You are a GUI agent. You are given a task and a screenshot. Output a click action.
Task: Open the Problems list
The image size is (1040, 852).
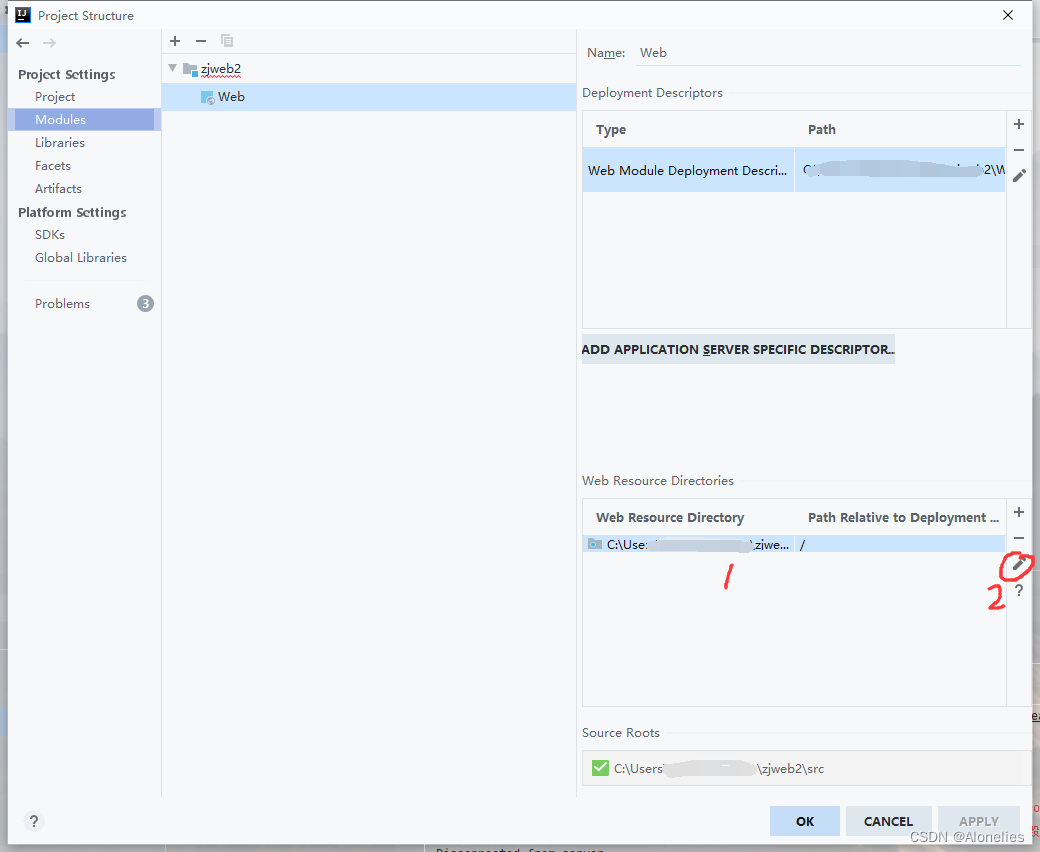point(62,304)
